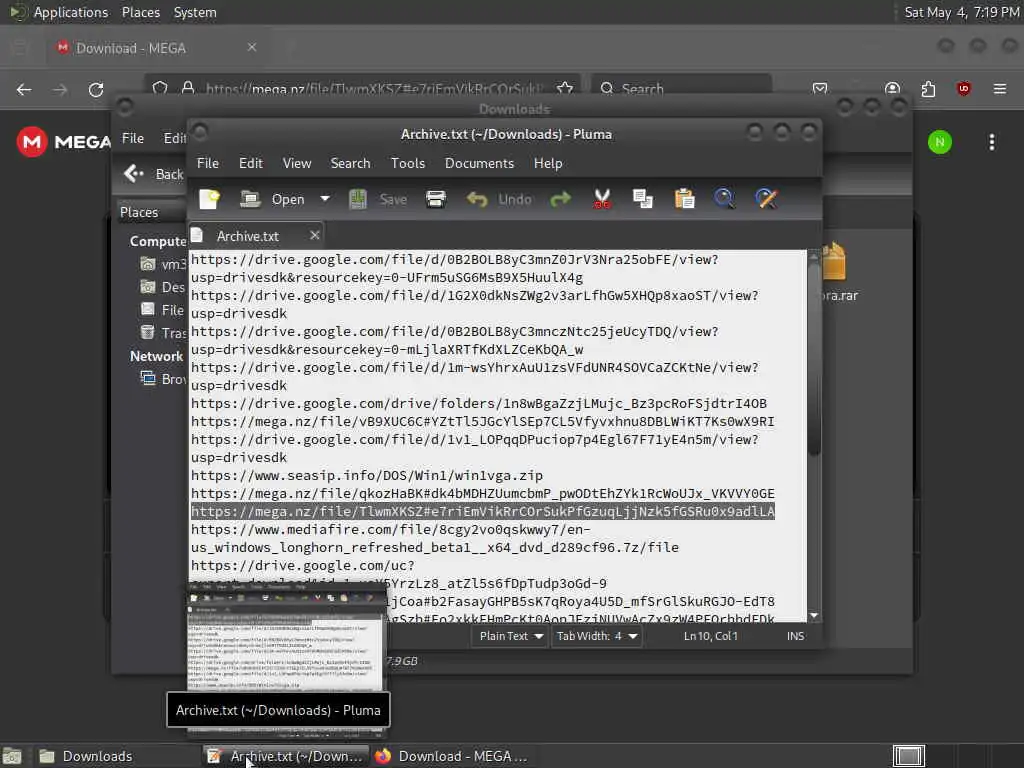Click the mediafire.com longhorn link line
Viewport: 1024px width, 768px height.
coord(434,539)
